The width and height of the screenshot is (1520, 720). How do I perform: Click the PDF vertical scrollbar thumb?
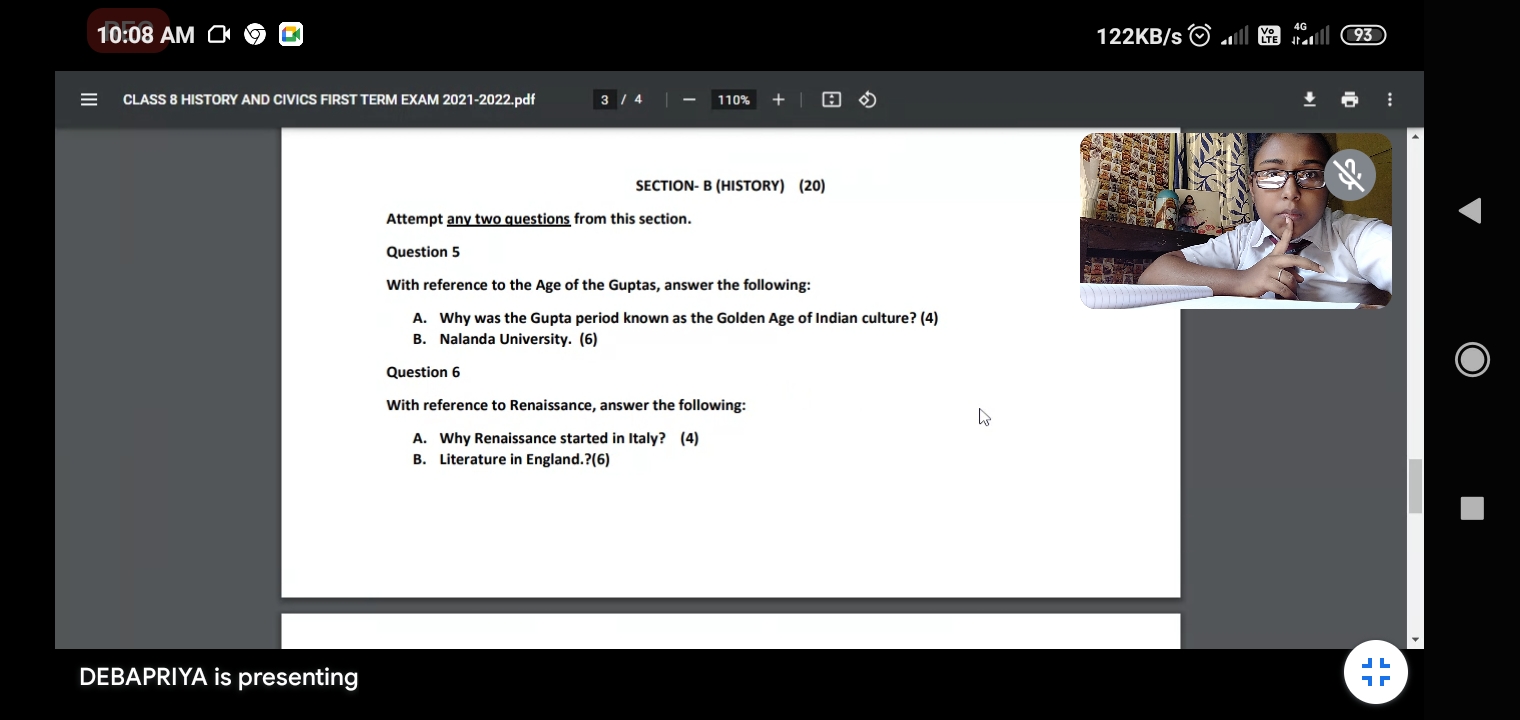pyautogui.click(x=1415, y=487)
